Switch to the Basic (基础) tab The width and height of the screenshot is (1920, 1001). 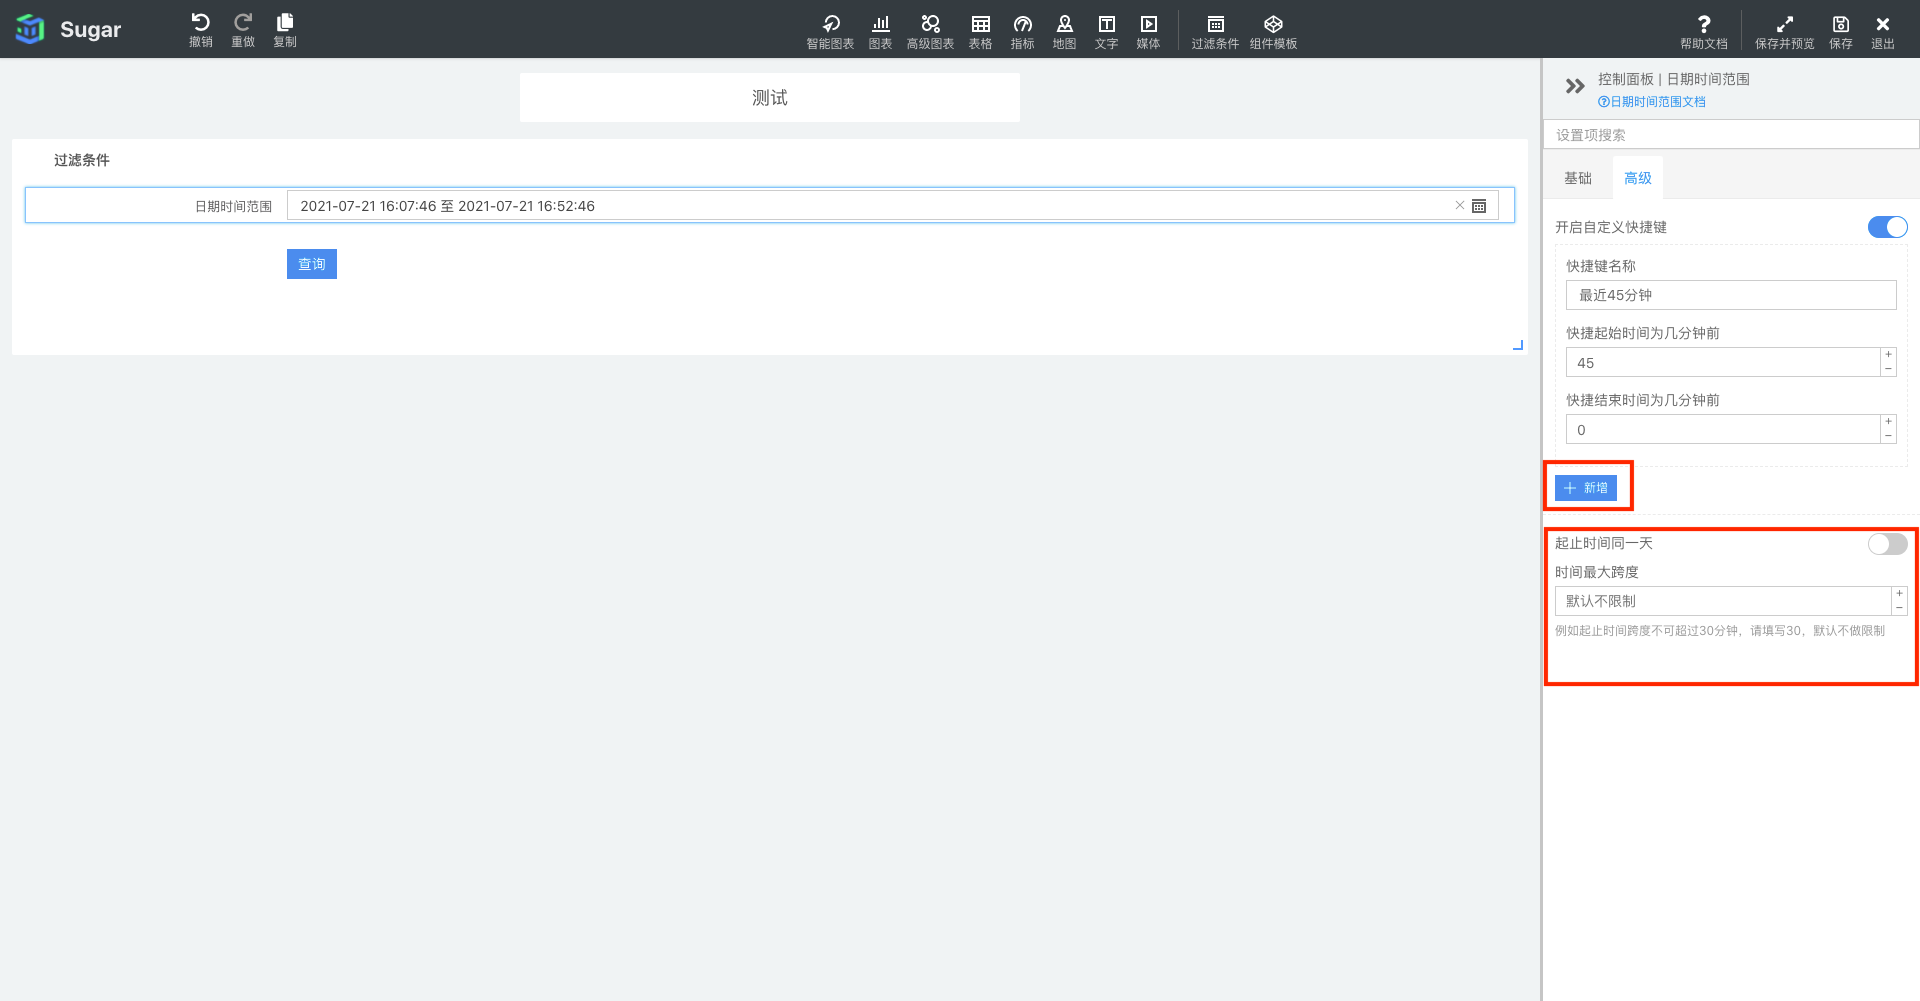click(x=1578, y=178)
